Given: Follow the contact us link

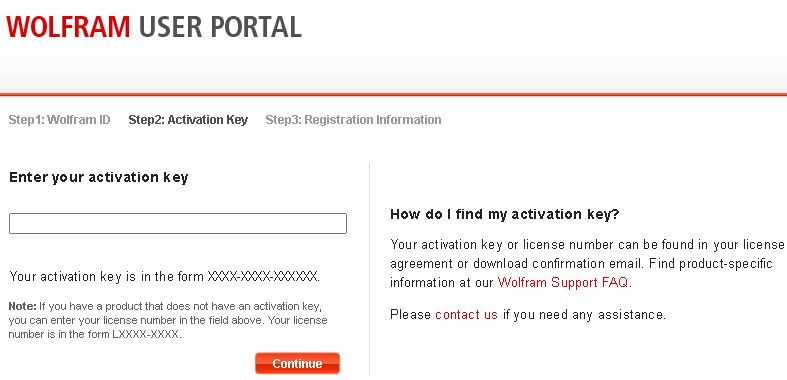Looking at the screenshot, I should click(x=466, y=315).
